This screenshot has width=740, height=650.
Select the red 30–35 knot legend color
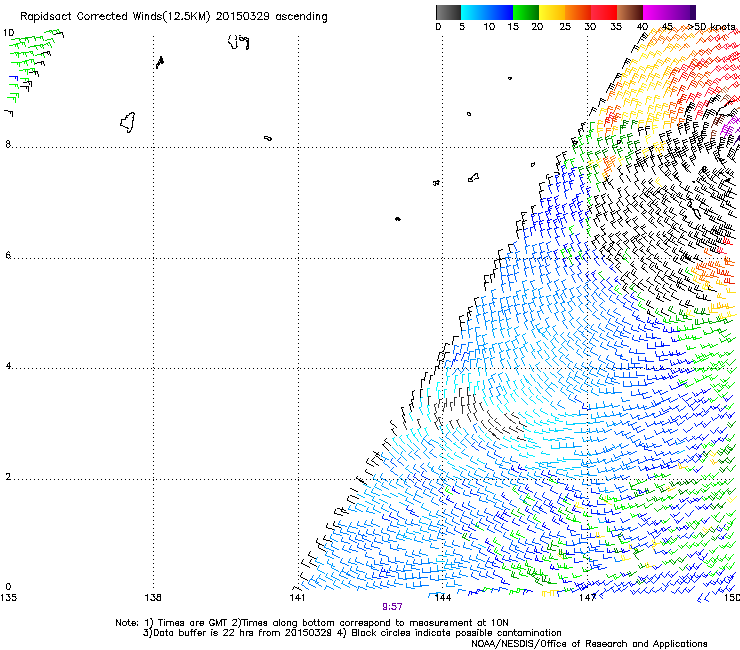coord(604,12)
